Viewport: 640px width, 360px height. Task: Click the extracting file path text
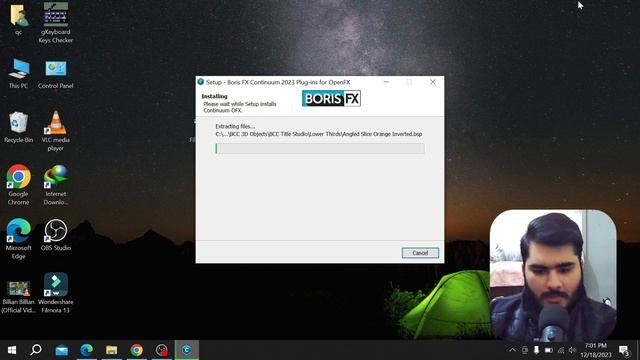pos(318,134)
